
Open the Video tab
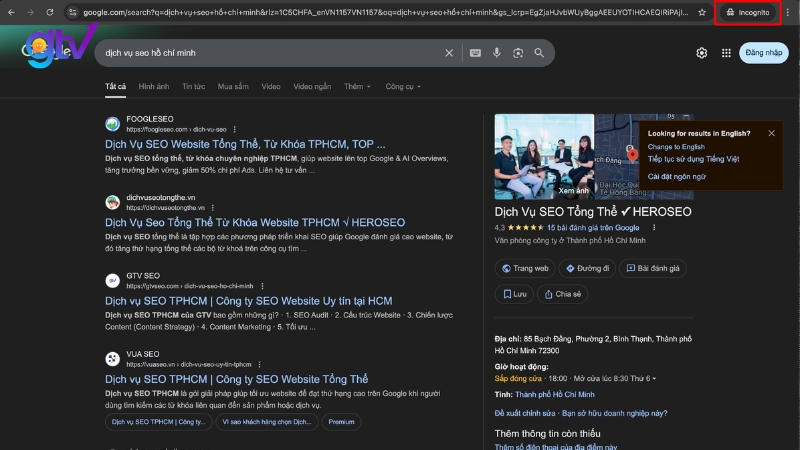(271, 87)
